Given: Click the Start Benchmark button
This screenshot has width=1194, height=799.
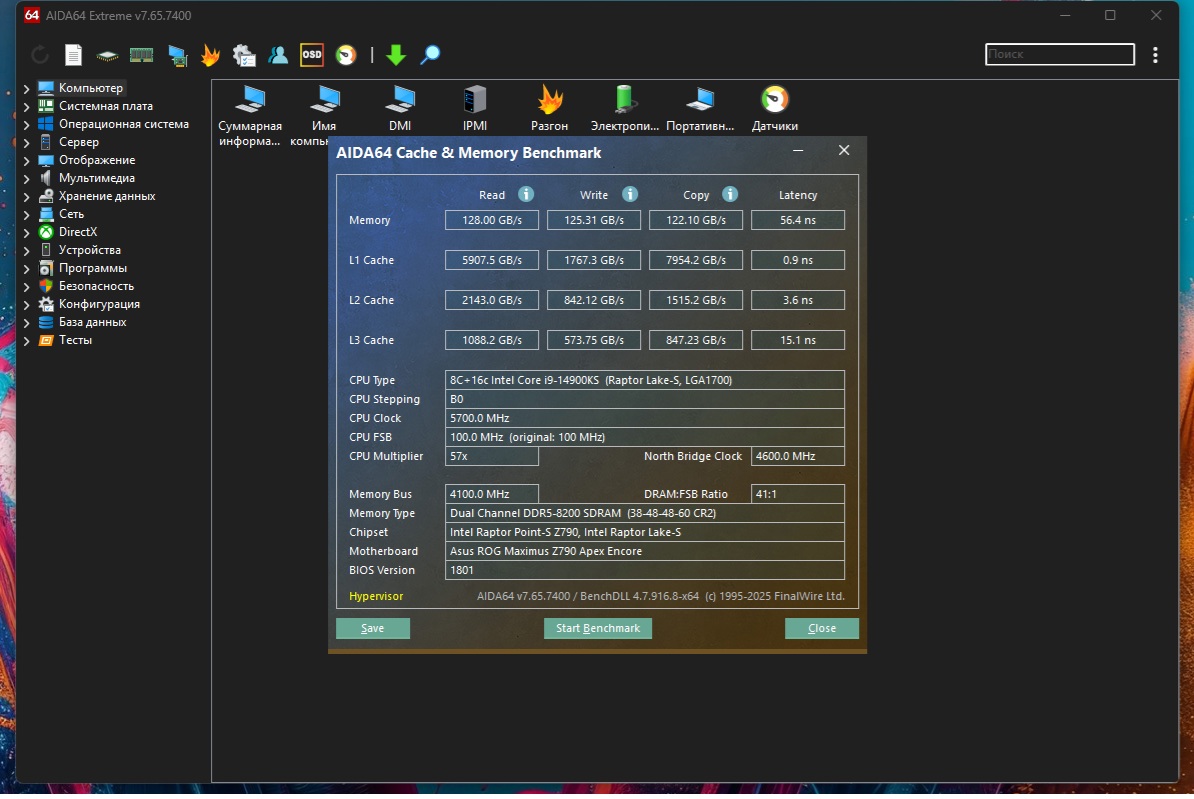Looking at the screenshot, I should click(598, 628).
